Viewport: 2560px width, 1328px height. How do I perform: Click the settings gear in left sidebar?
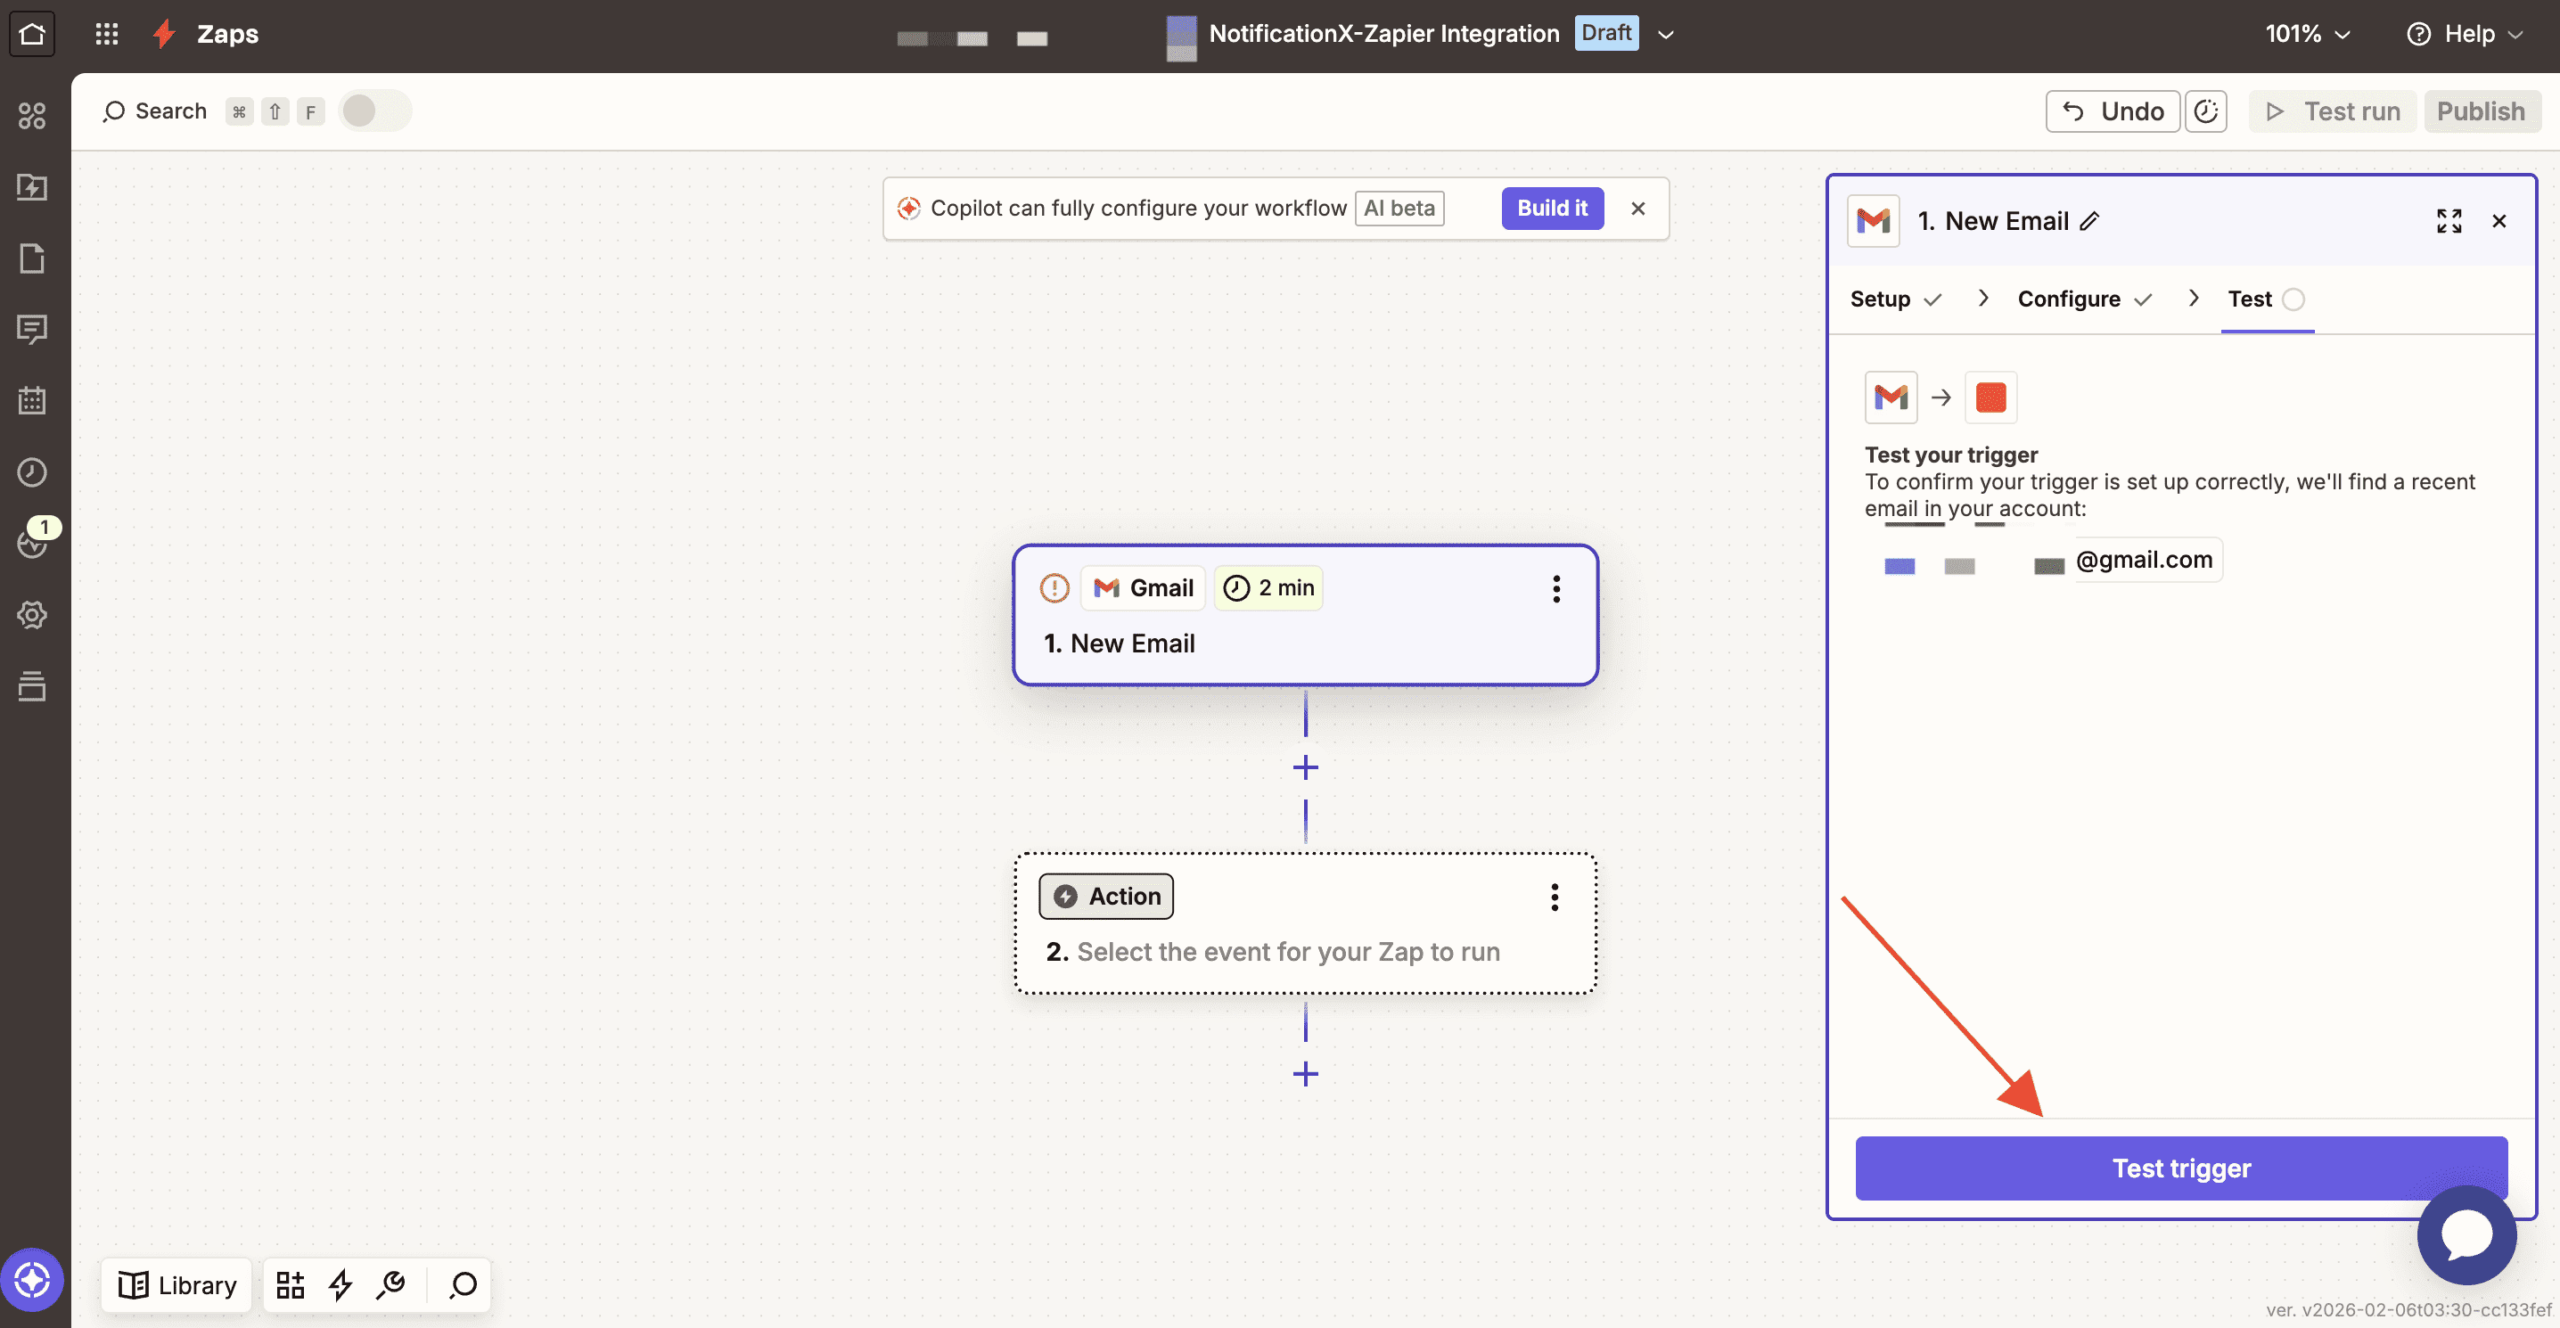point(32,615)
